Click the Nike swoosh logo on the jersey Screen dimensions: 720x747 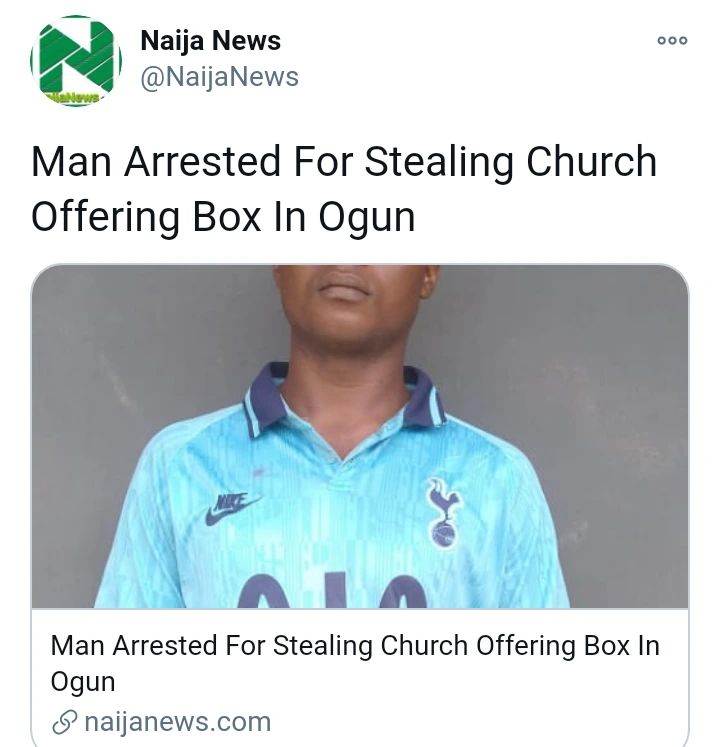231,509
